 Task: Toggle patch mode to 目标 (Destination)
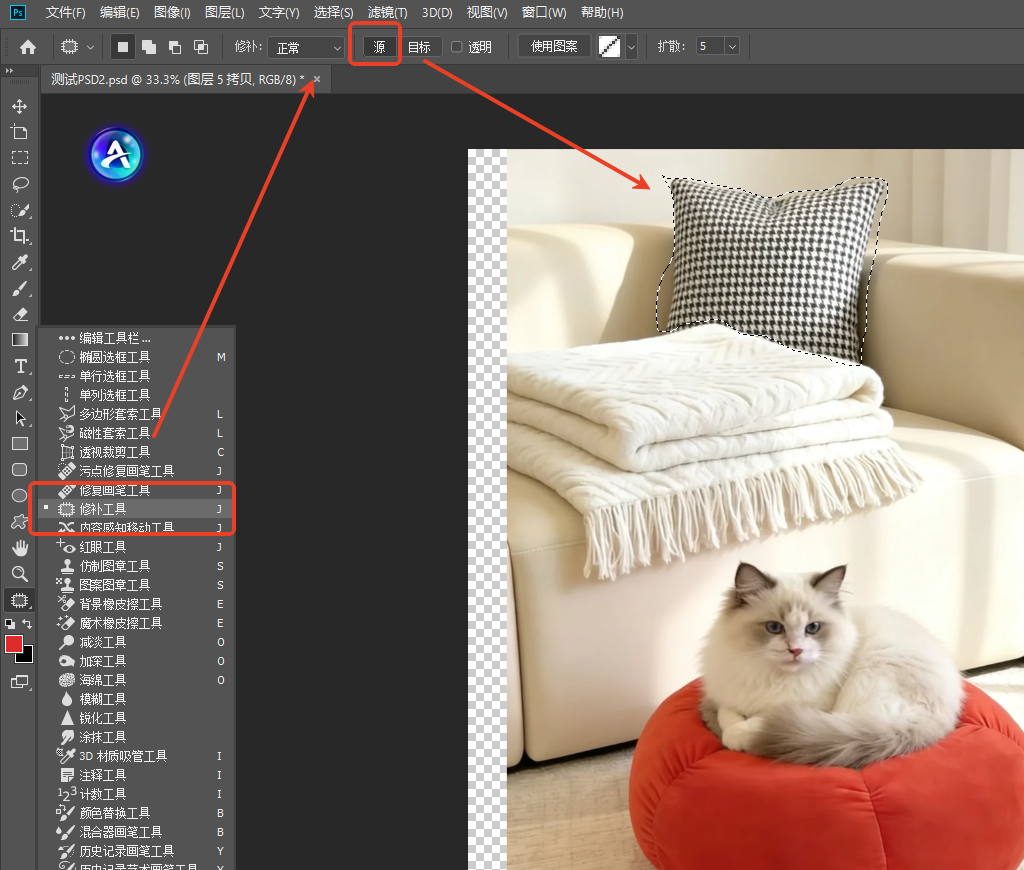[x=419, y=47]
